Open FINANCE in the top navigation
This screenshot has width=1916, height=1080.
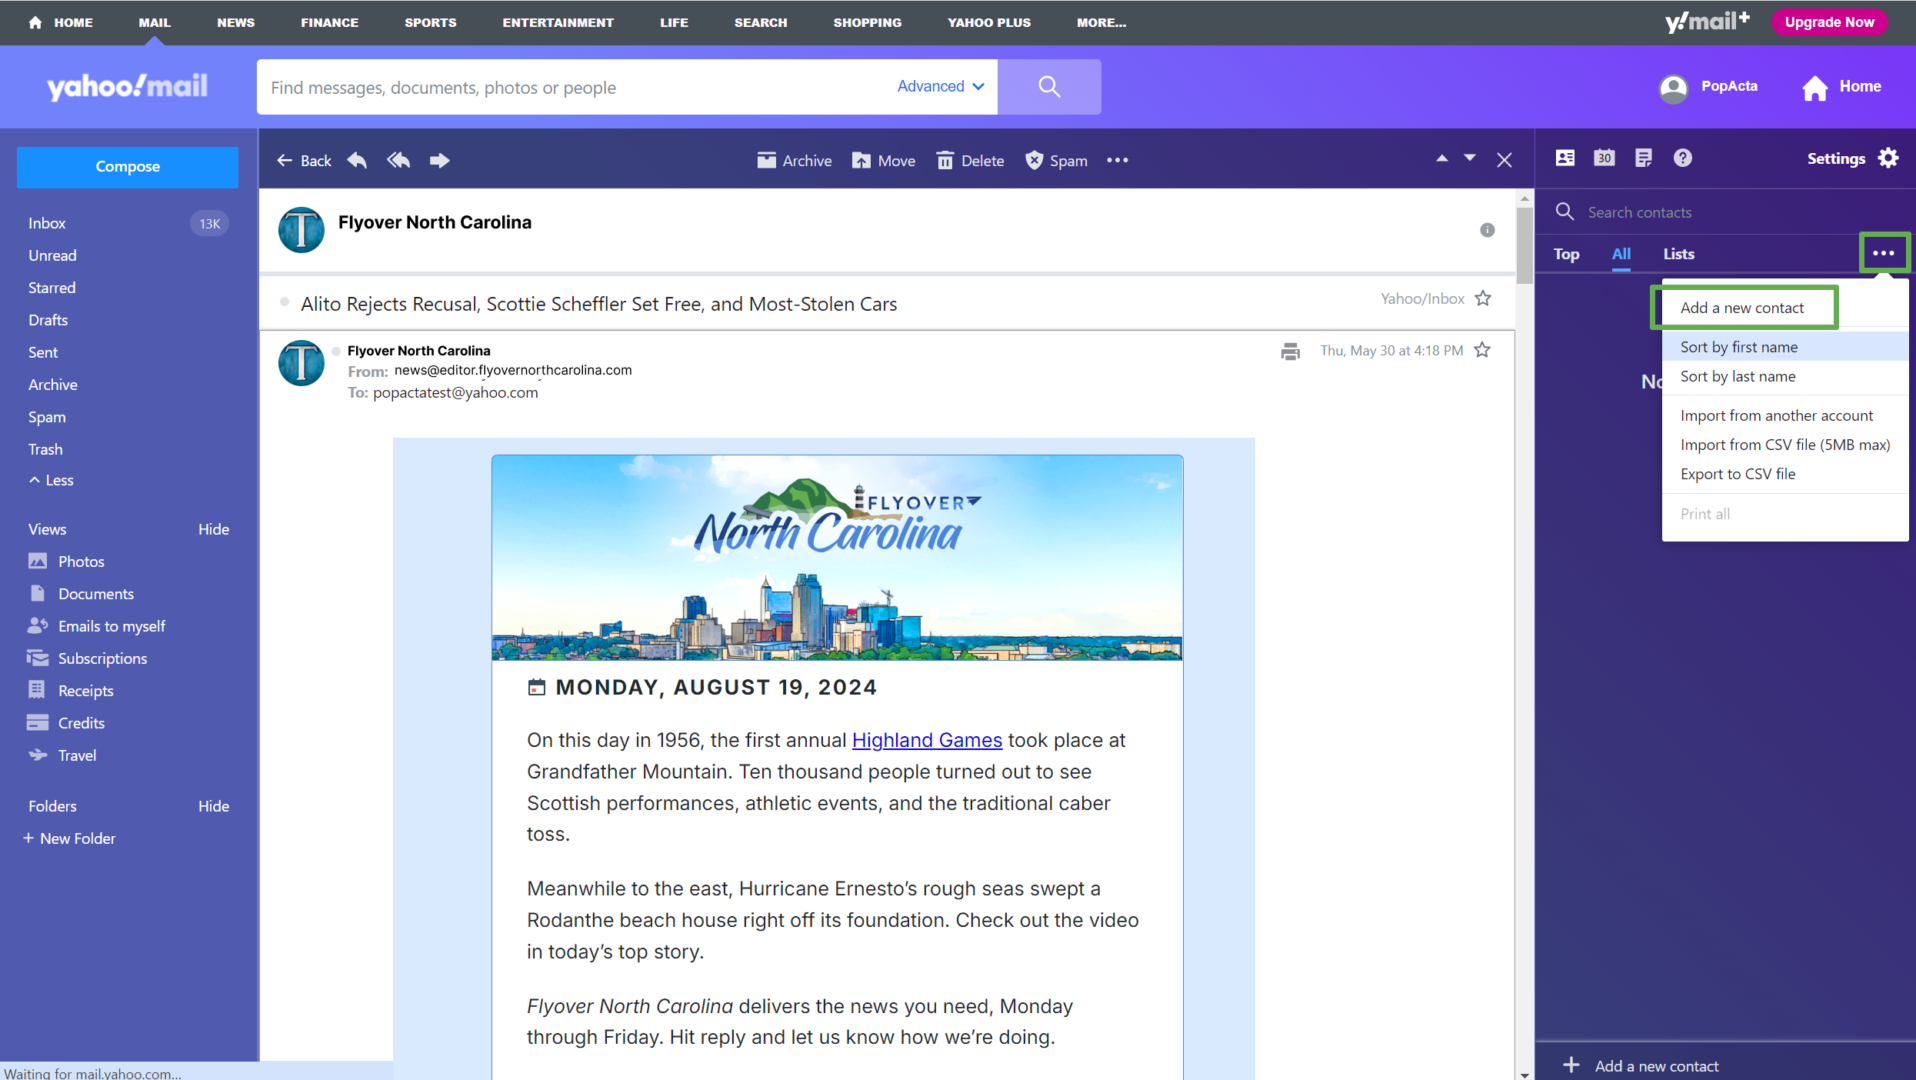[x=329, y=22]
